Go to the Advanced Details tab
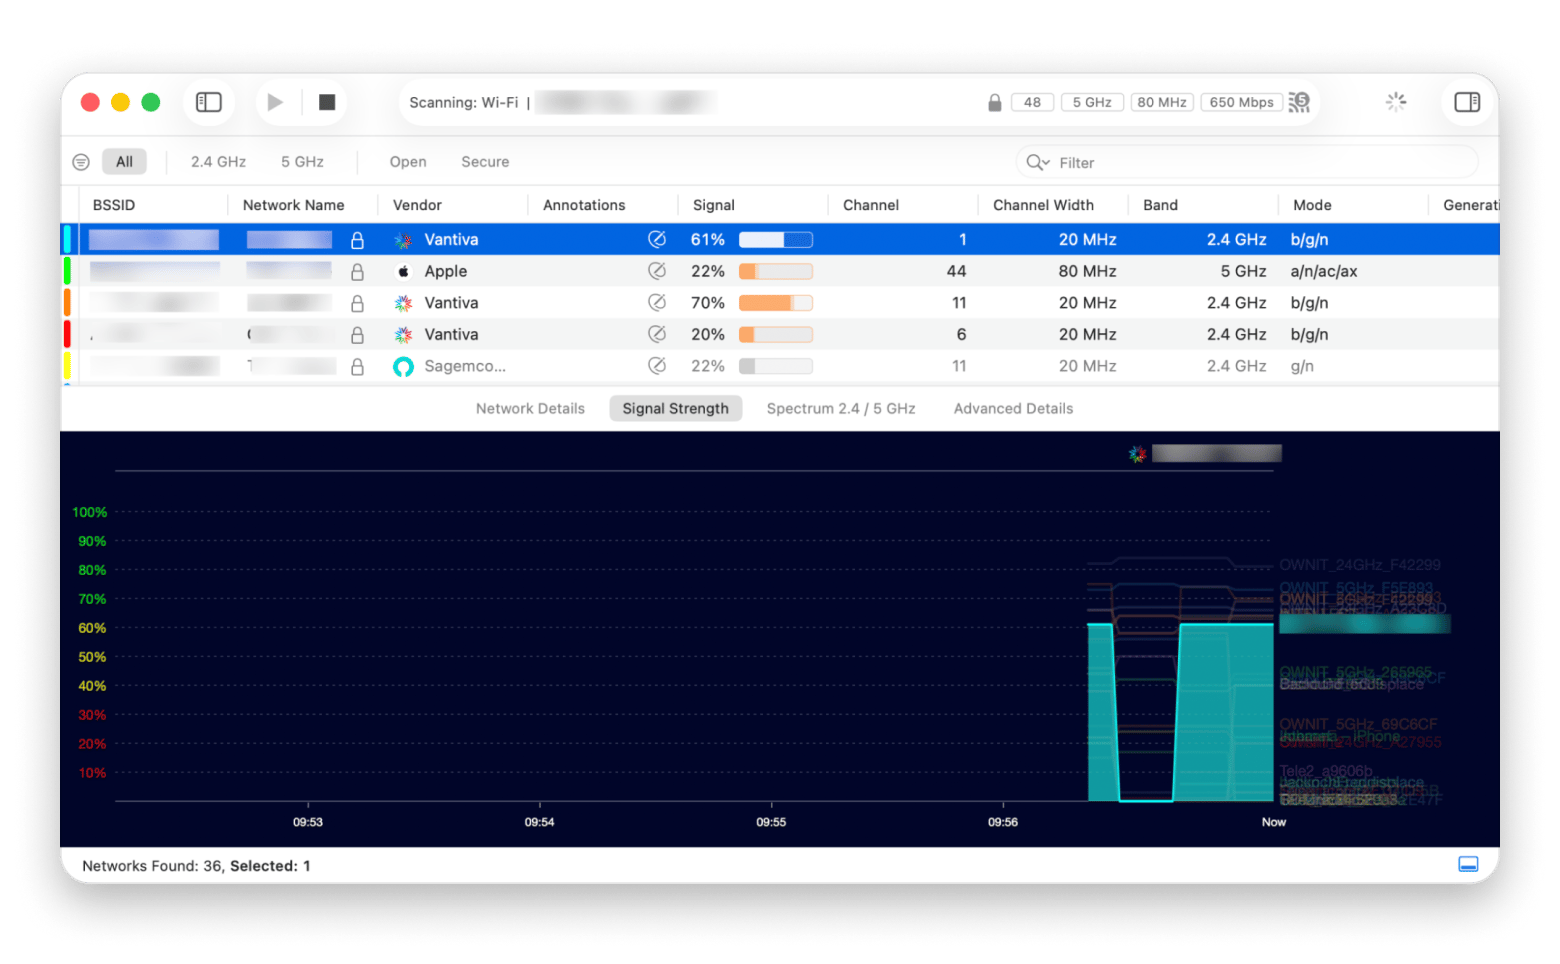The height and width of the screenshot is (964, 1560). pos(1013,409)
